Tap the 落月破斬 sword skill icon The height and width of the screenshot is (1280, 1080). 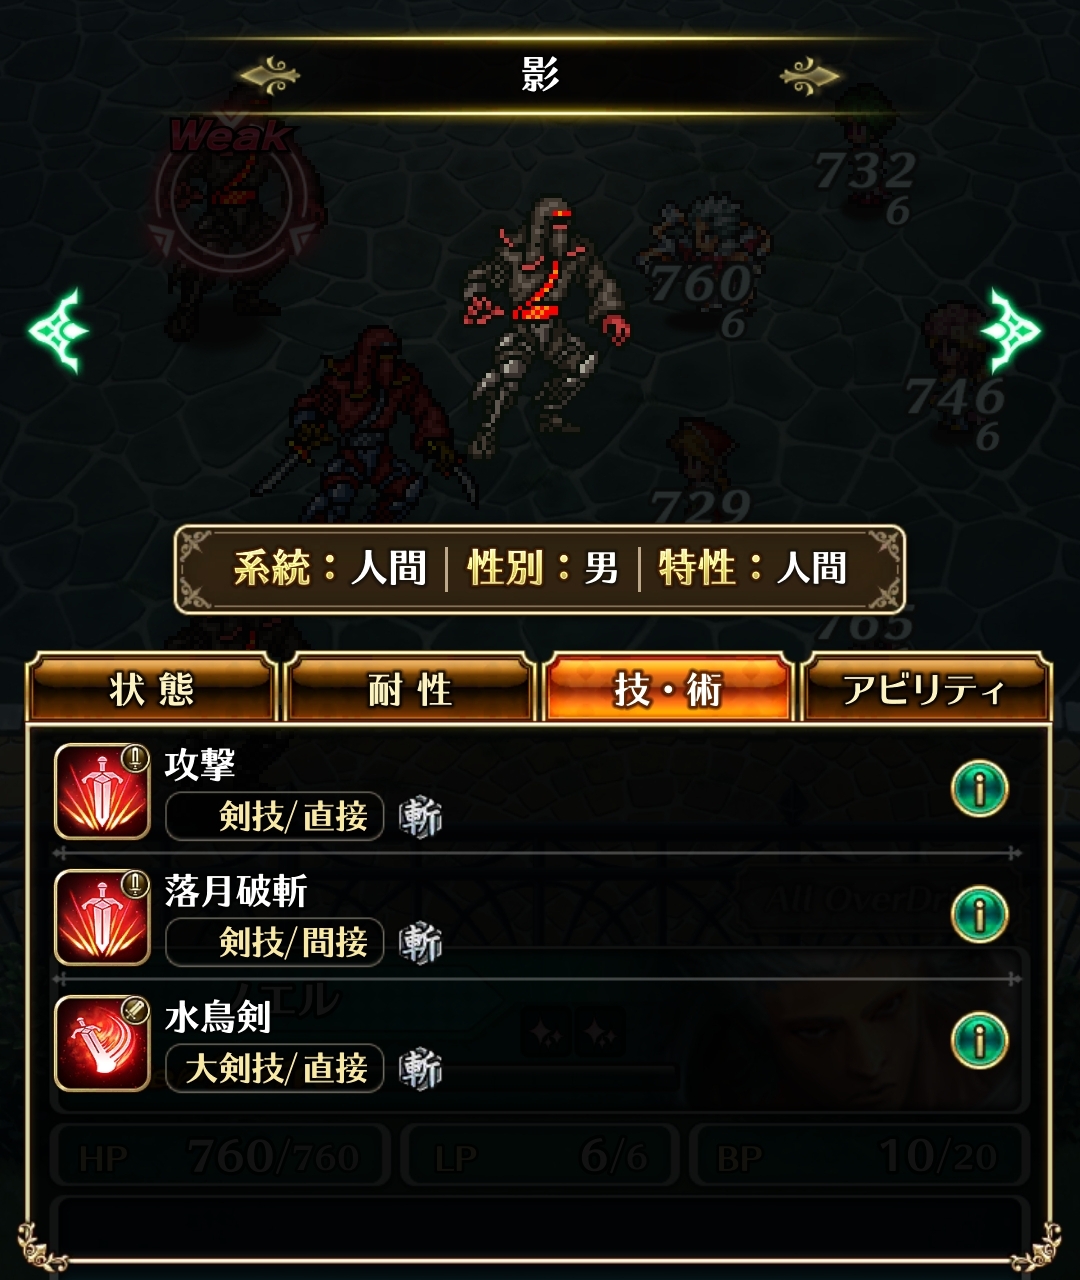102,917
